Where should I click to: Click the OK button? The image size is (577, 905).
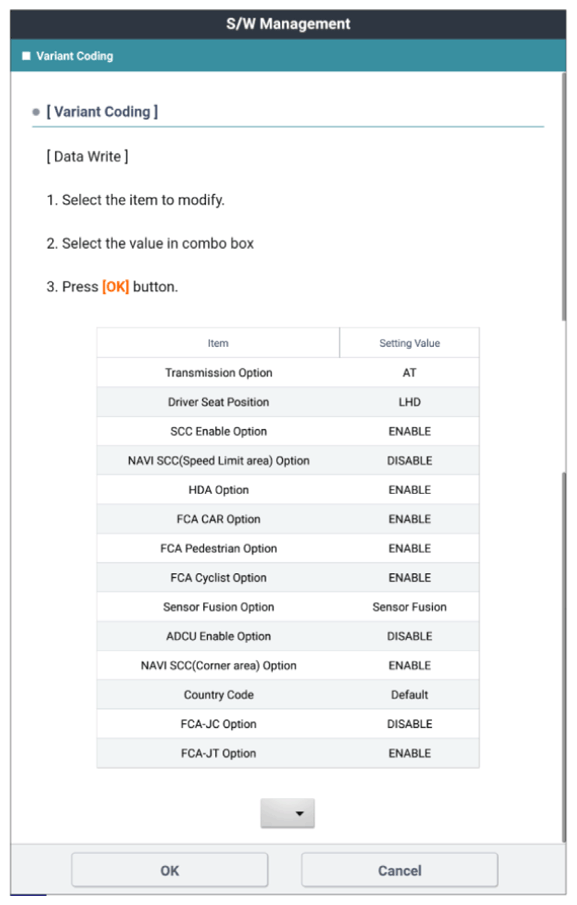point(170,870)
